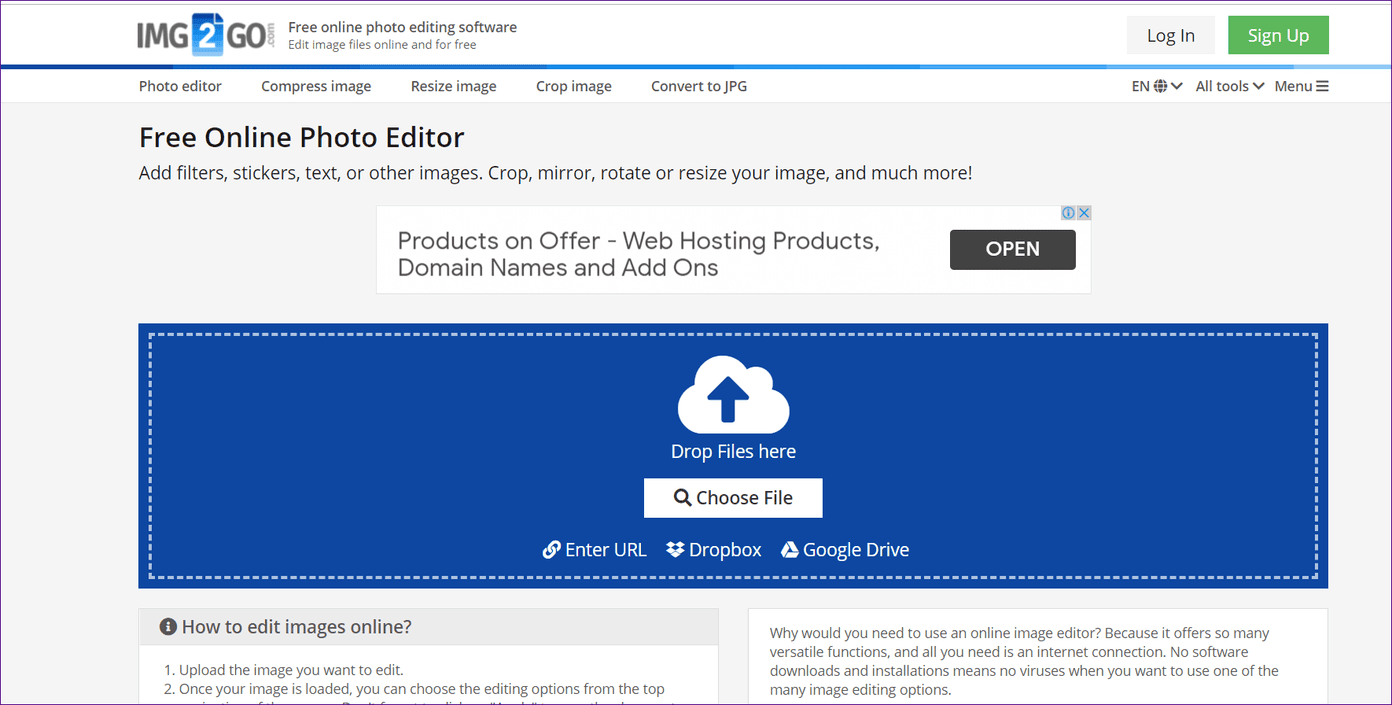Screen dimensions: 1392x705
Task: Open the Photo editor menu item
Action: (180, 86)
